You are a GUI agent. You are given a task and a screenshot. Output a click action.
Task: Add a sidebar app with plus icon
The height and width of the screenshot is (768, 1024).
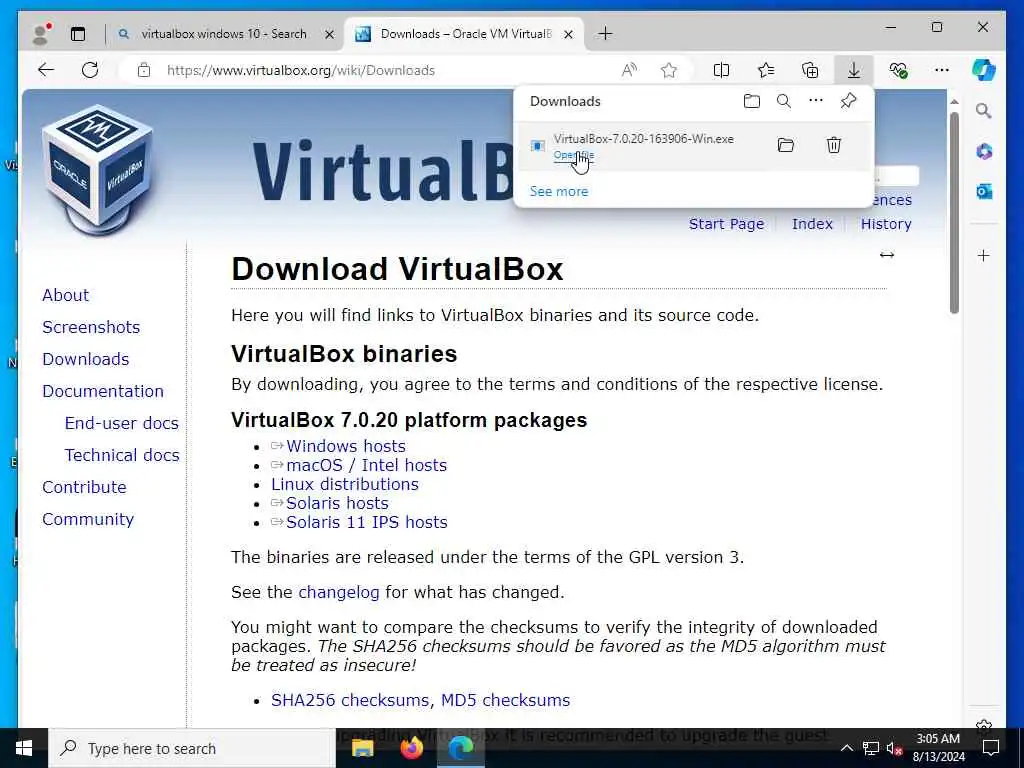[984, 255]
